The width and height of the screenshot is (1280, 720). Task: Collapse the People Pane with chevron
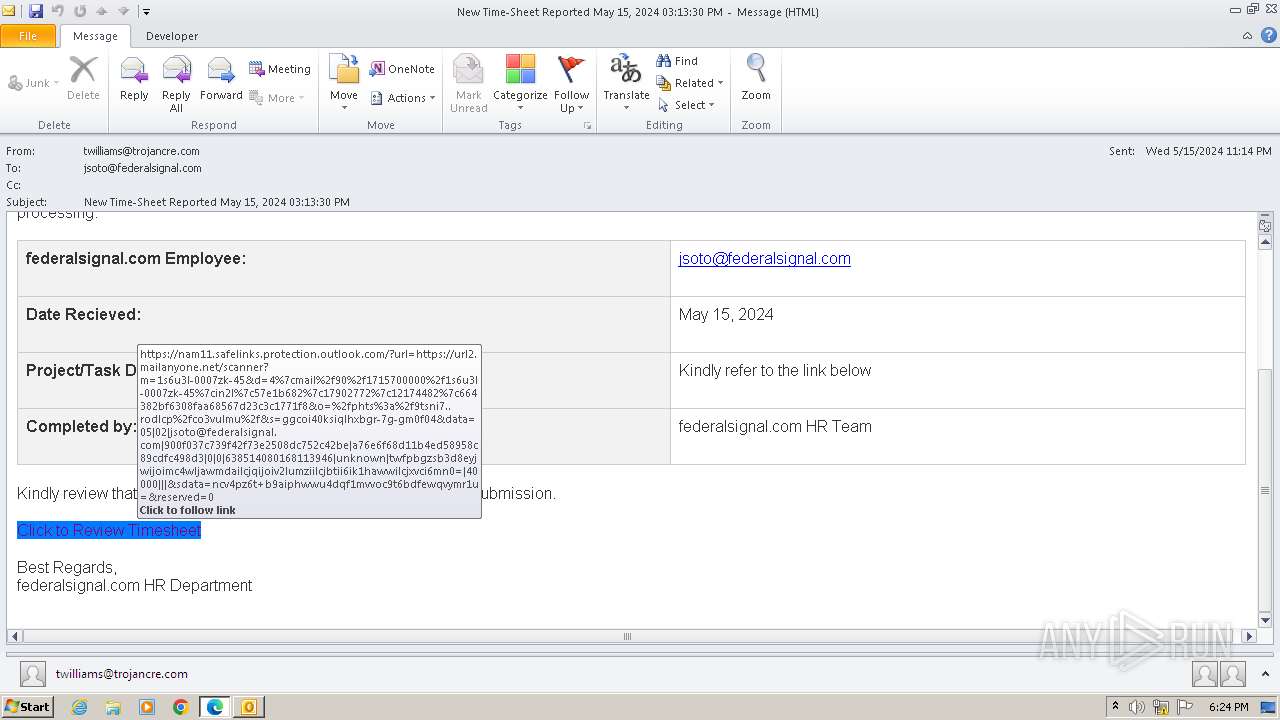1267,674
